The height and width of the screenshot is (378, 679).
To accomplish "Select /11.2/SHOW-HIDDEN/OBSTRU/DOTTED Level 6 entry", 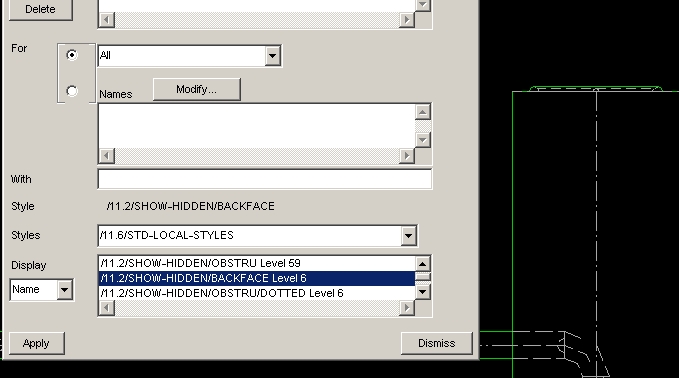I will [257, 293].
